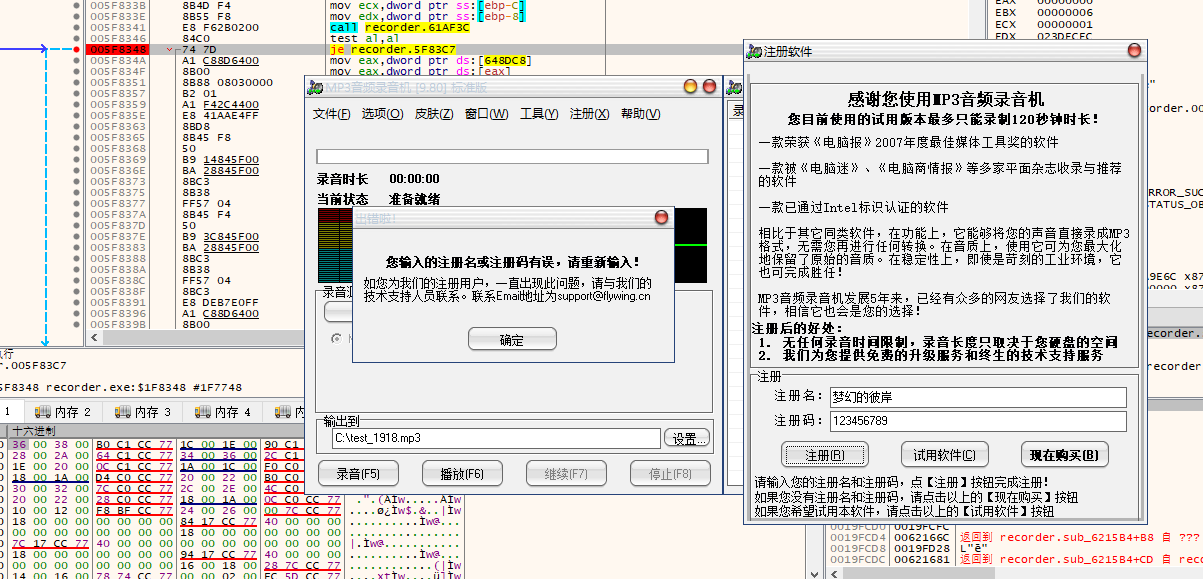Open the 注册(X) register menu

pos(590,114)
